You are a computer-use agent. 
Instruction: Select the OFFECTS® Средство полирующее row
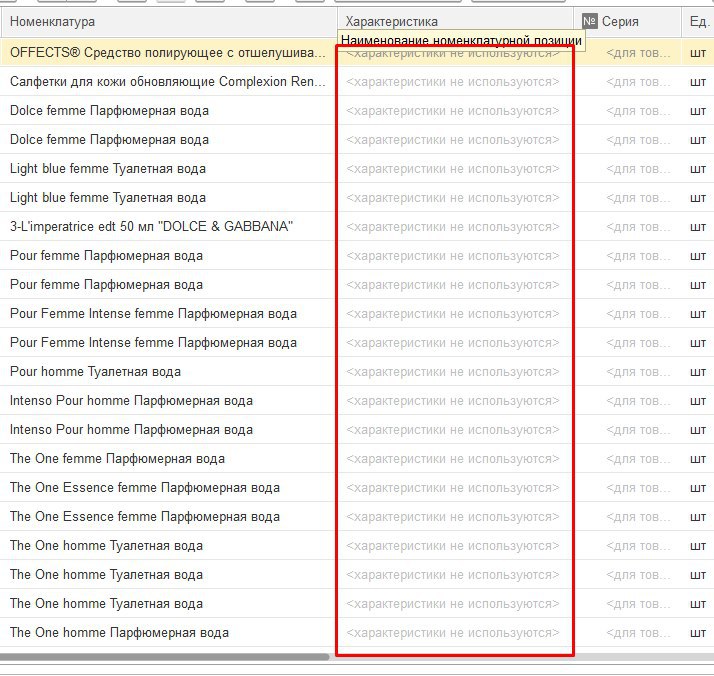pos(357,53)
